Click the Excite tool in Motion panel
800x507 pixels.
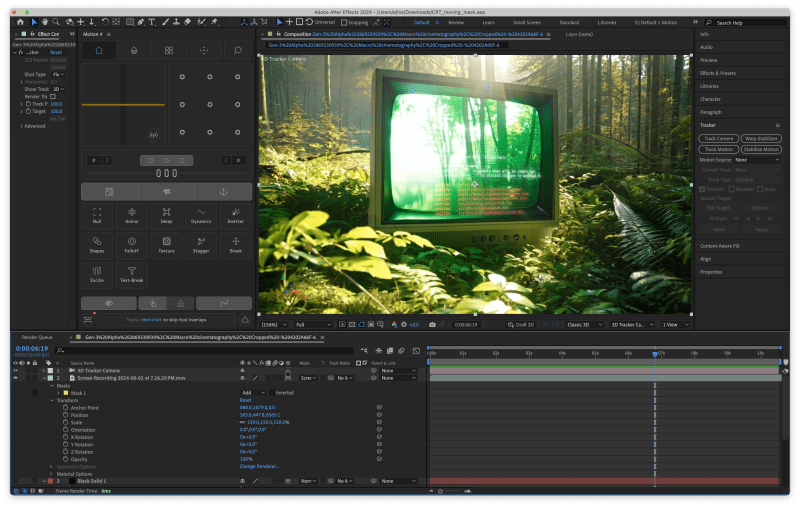coord(97,274)
